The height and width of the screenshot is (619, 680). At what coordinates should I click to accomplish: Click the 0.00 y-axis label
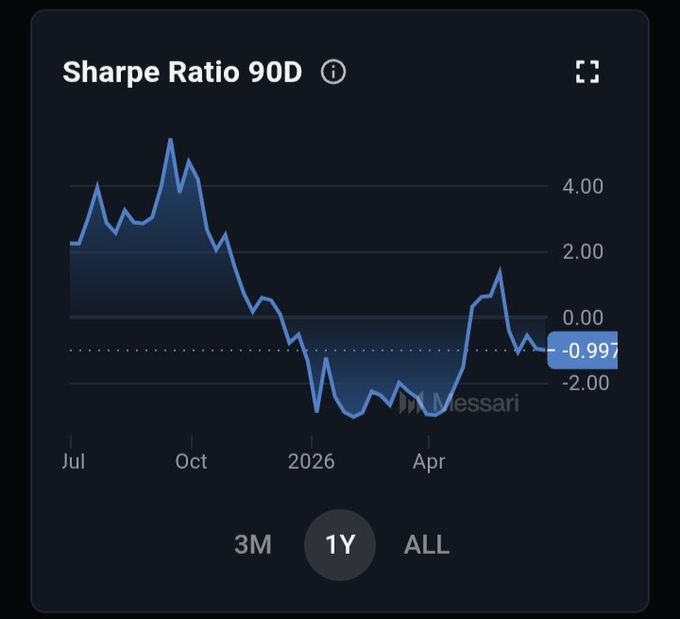point(582,318)
